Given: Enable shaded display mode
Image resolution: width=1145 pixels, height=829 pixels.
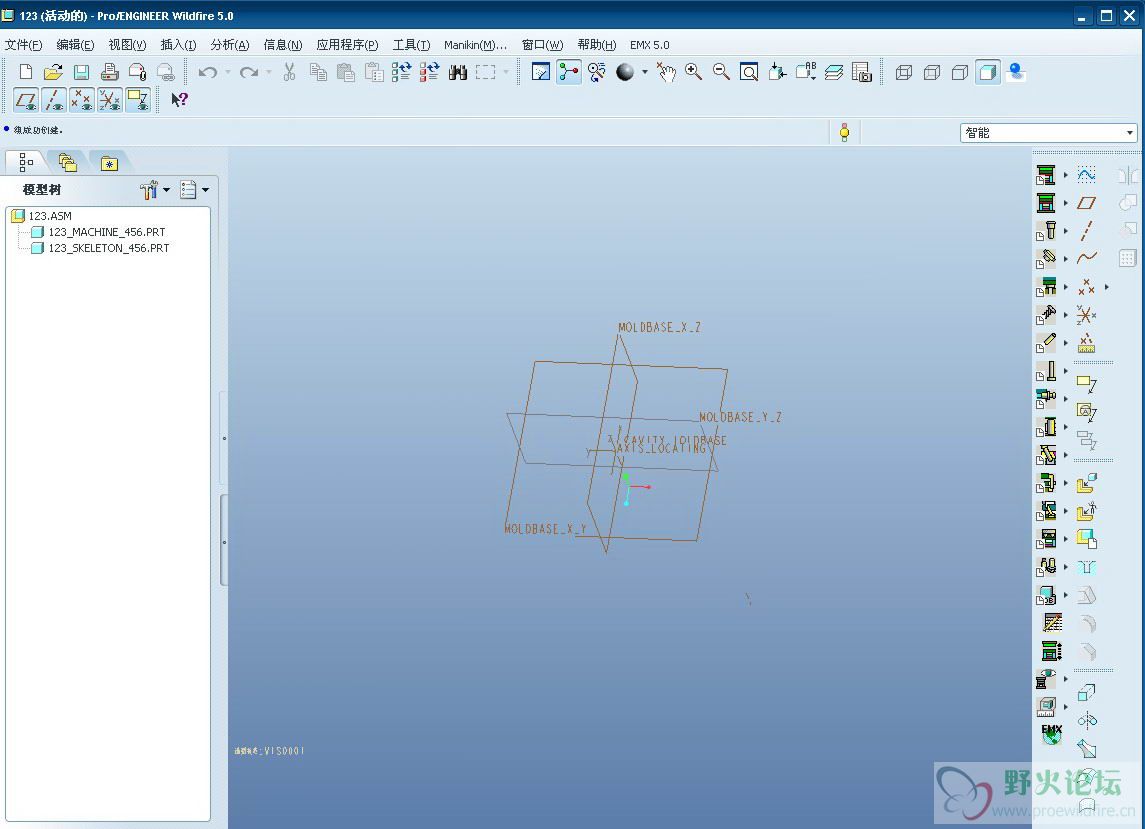Looking at the screenshot, I should point(987,72).
